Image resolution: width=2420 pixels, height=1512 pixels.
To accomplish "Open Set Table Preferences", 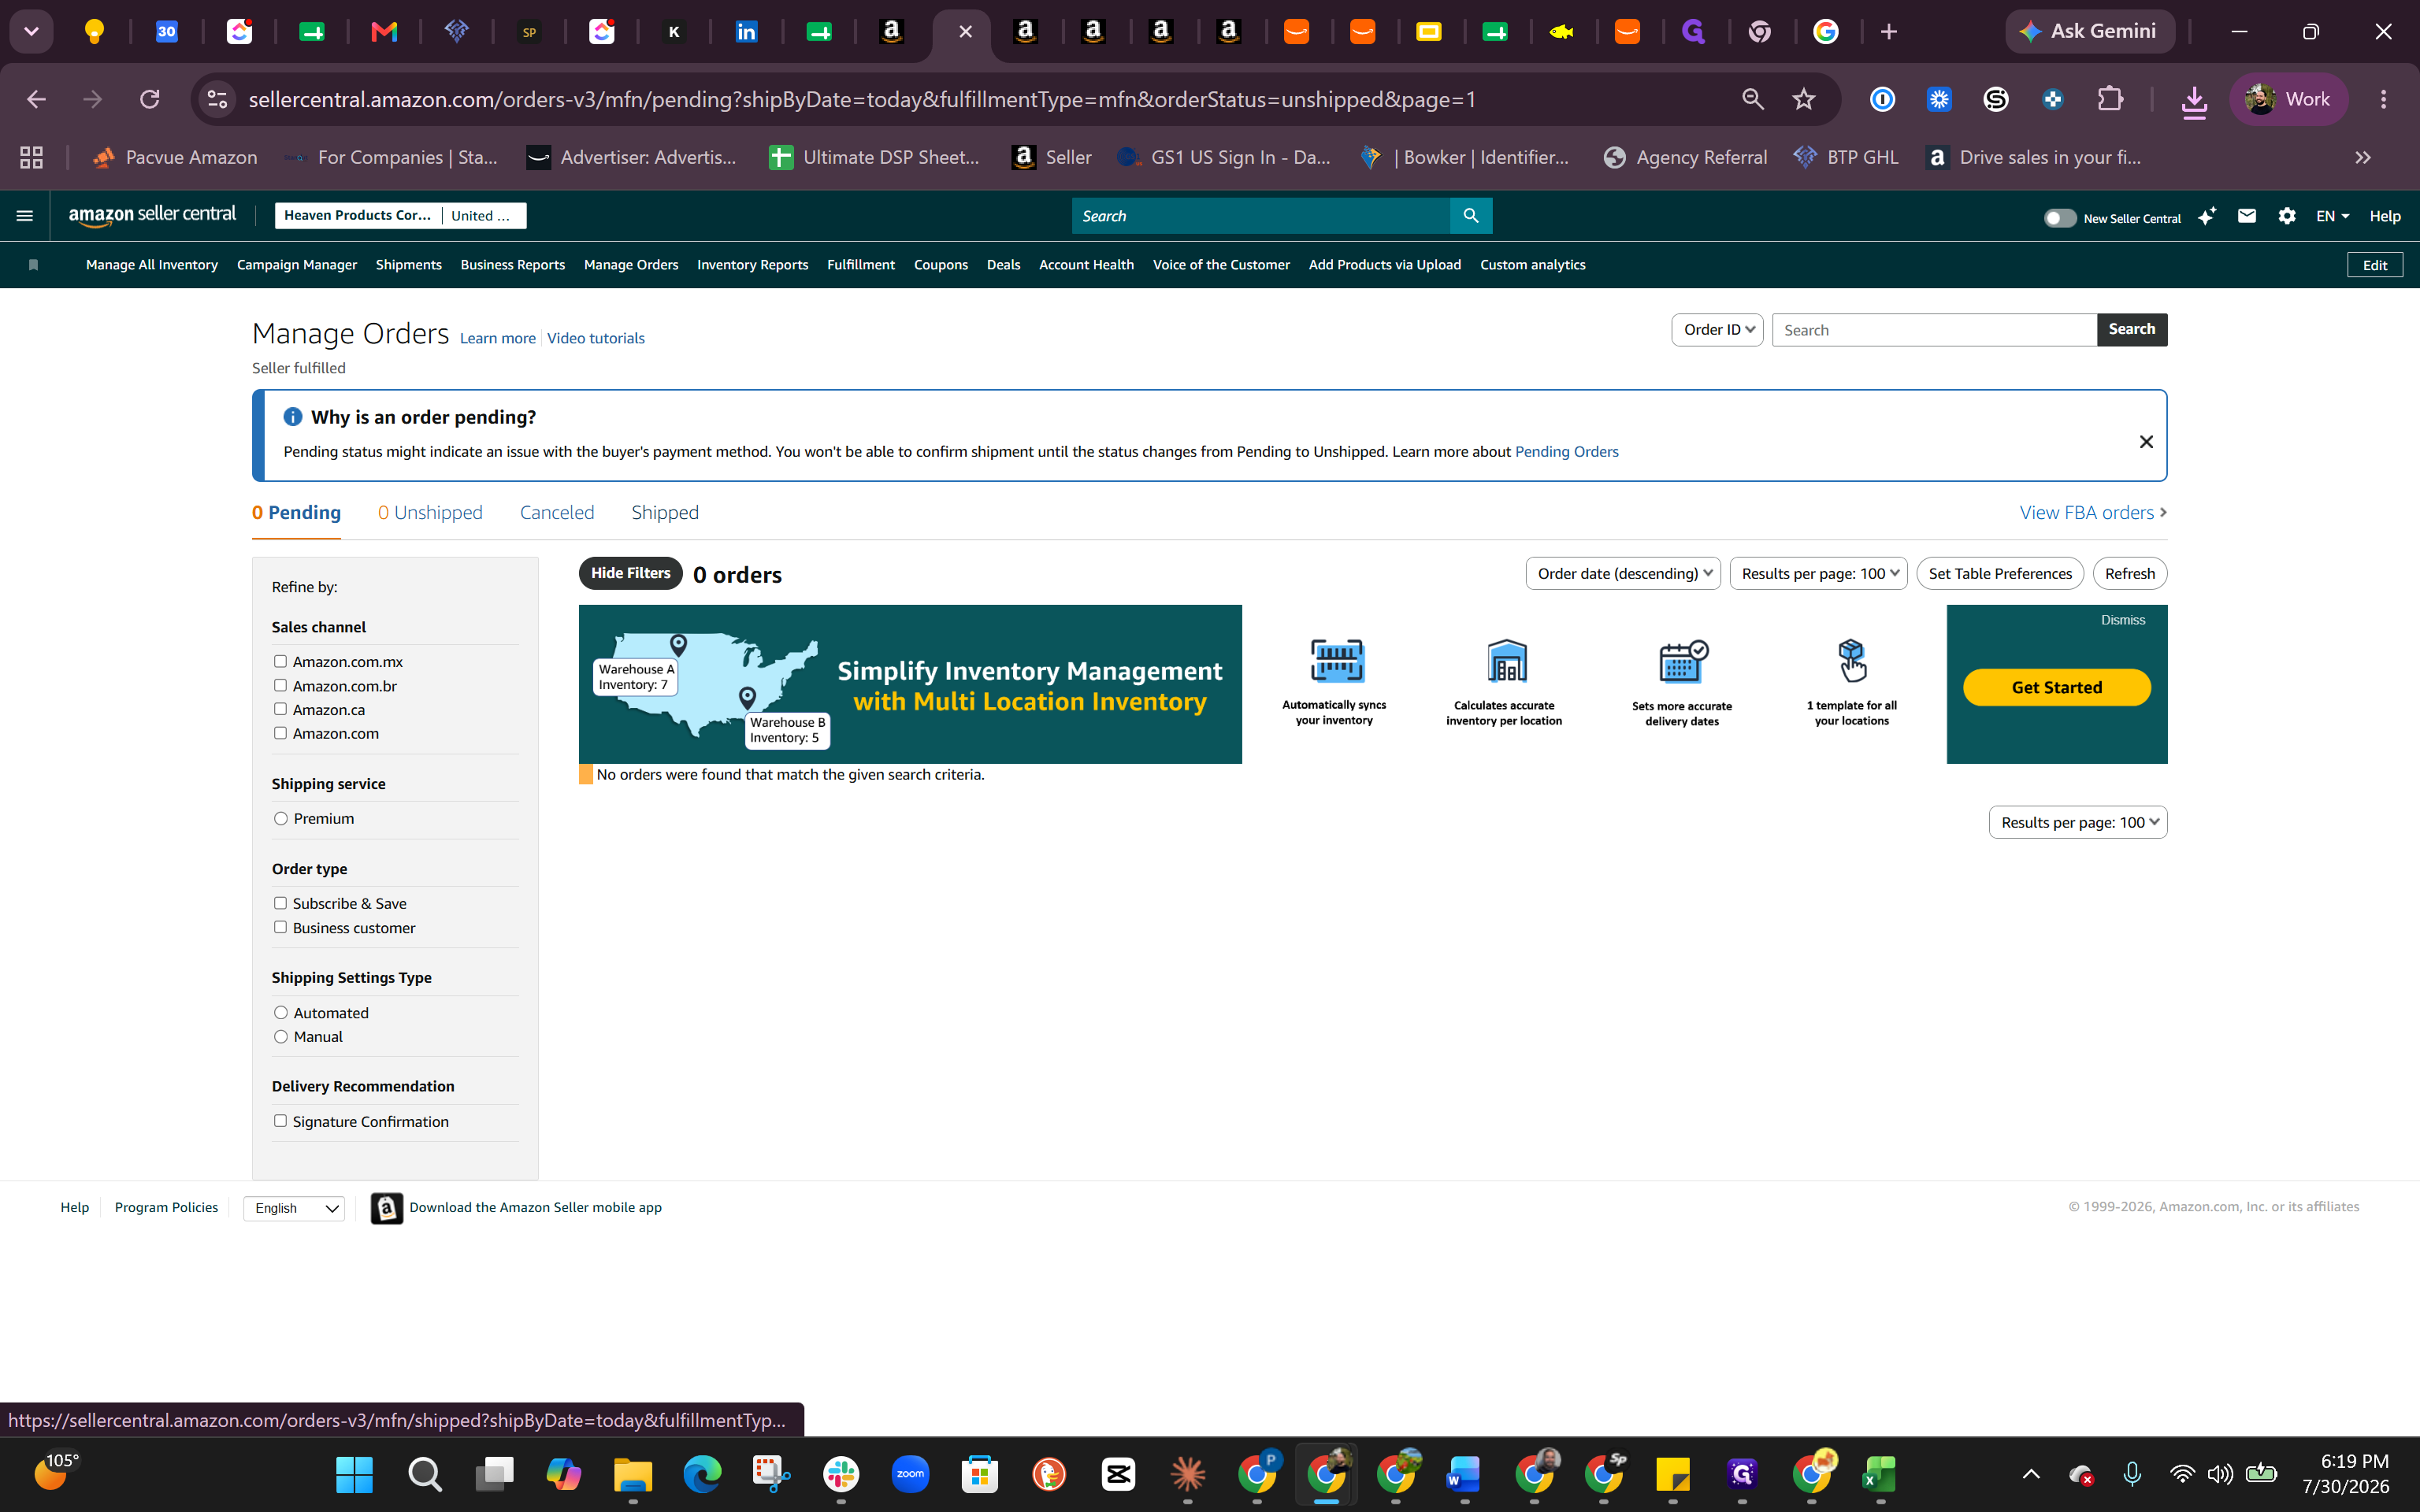I will 2000,573.
